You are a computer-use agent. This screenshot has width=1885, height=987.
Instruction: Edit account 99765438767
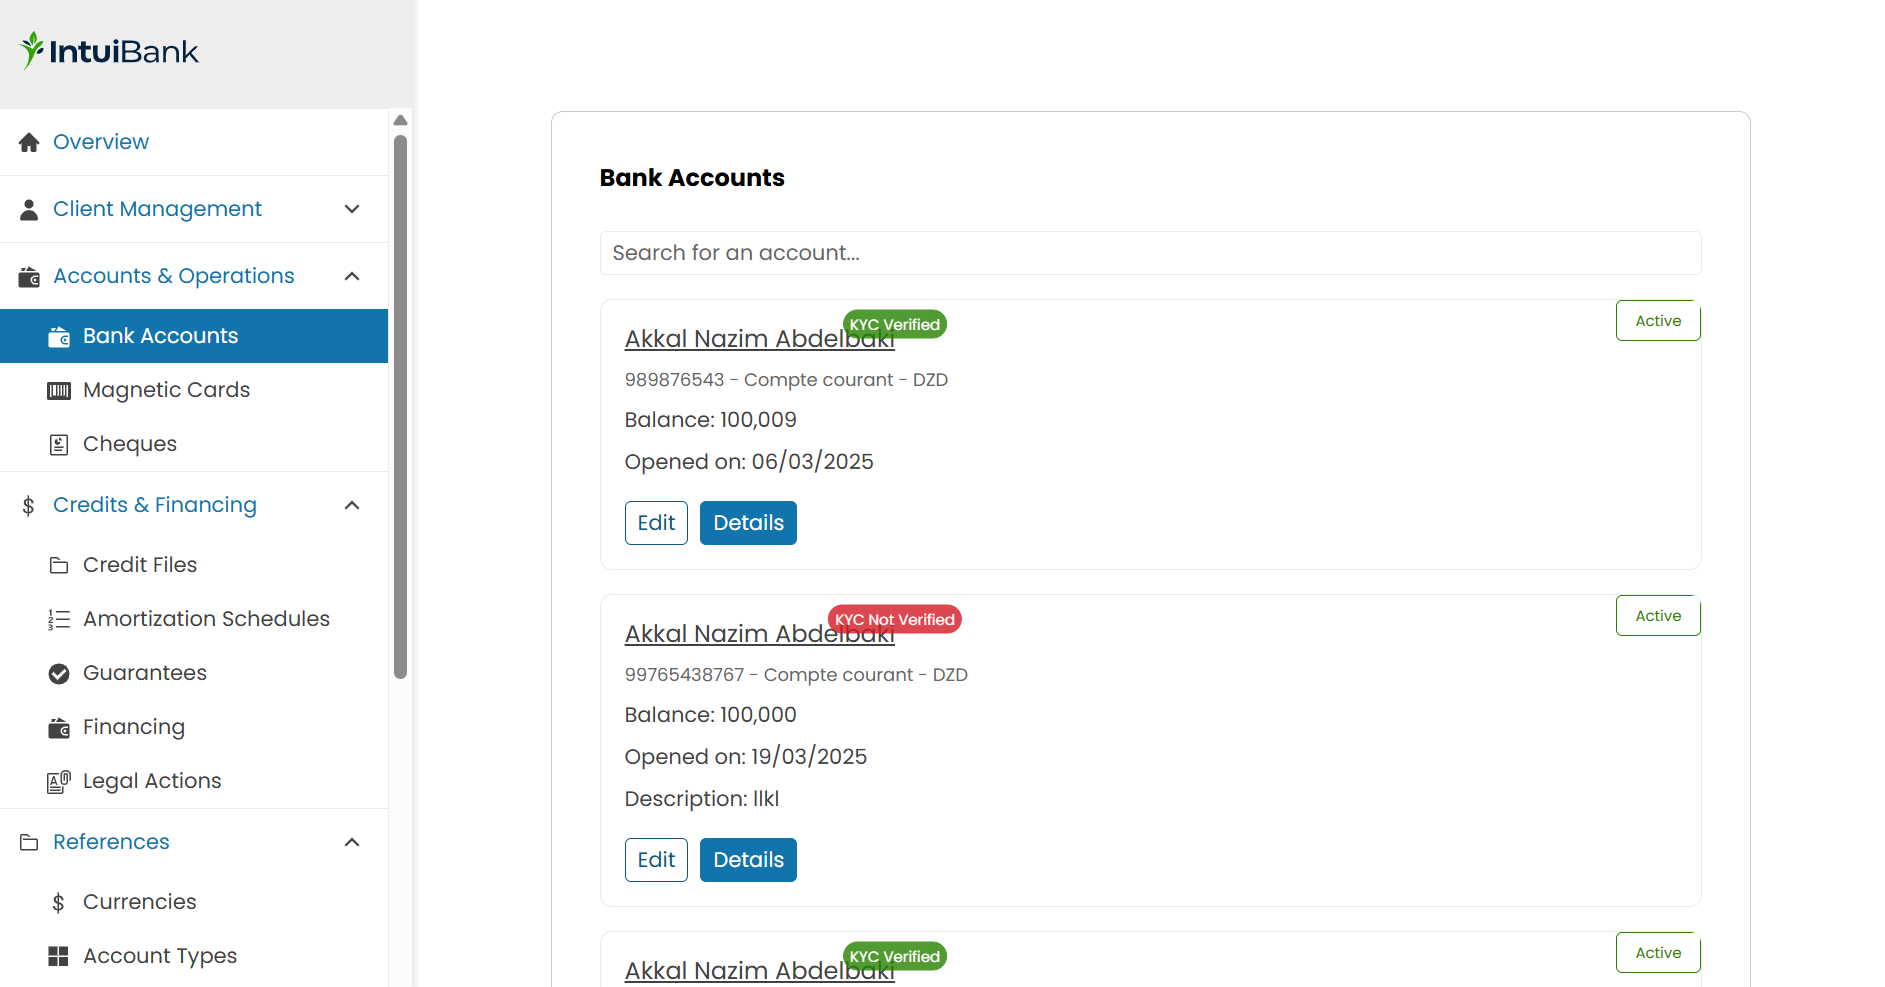click(x=656, y=860)
